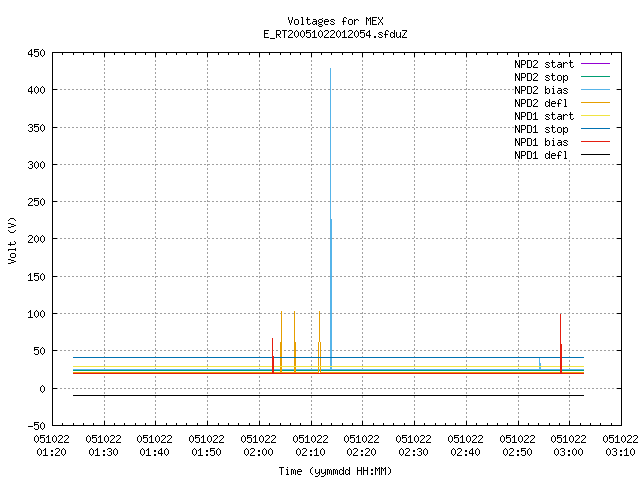640x480 pixels.
Task: Click the black flat line below 0 V
Action: tap(329, 396)
